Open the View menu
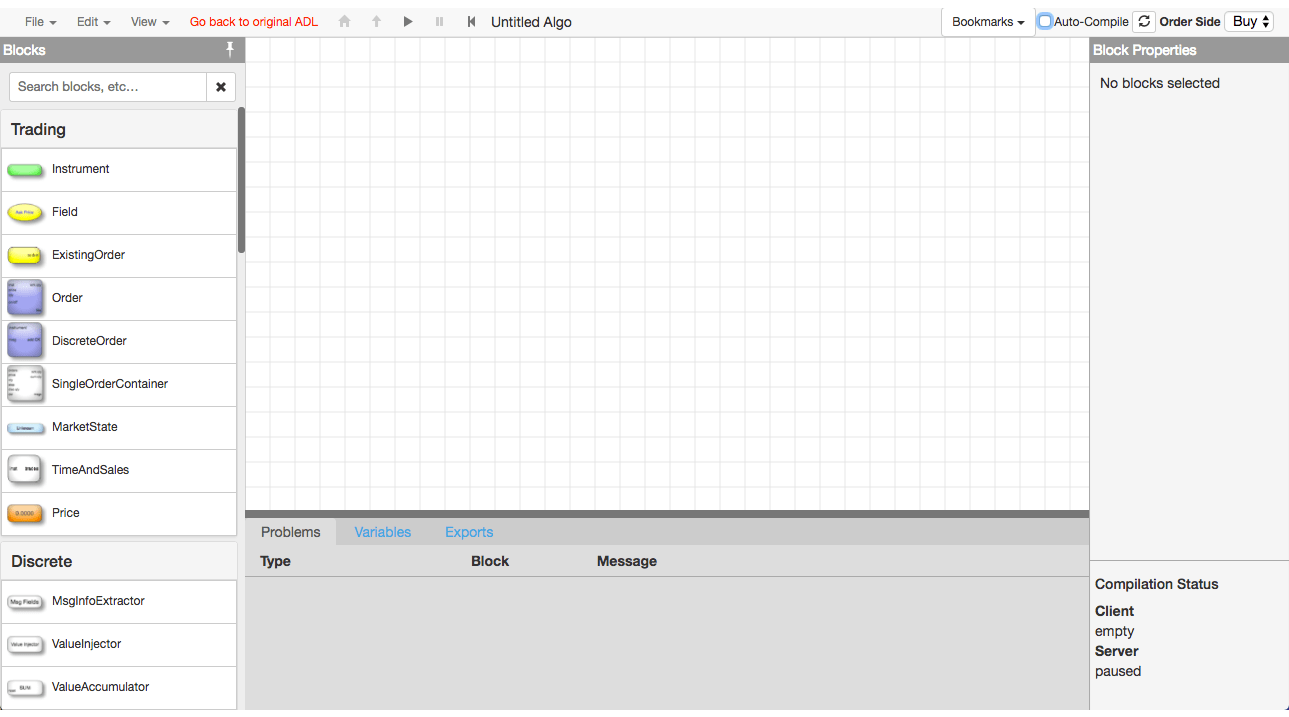 click(150, 21)
